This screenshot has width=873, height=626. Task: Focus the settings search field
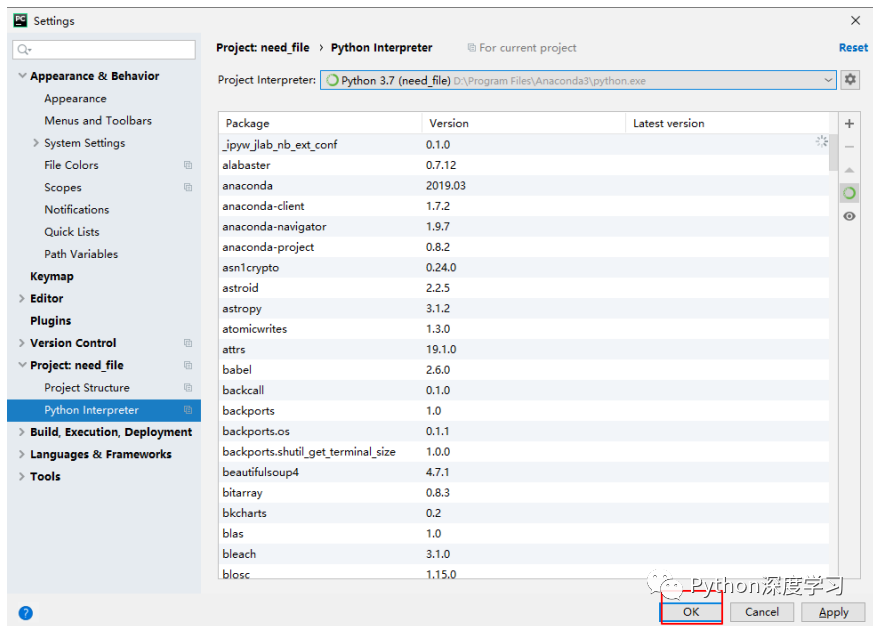point(104,50)
